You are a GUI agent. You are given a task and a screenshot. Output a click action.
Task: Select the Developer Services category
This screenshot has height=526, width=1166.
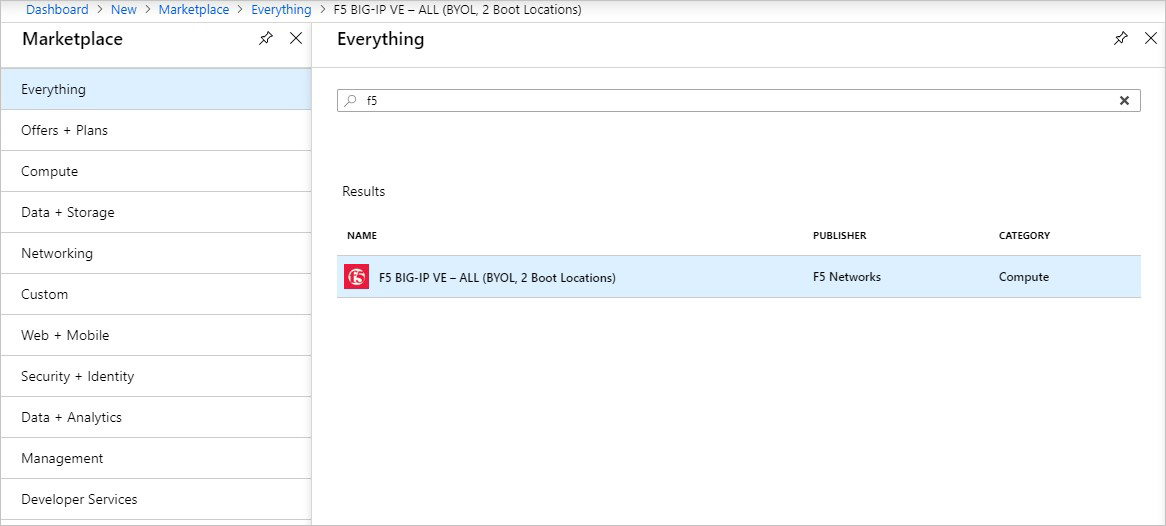(79, 499)
